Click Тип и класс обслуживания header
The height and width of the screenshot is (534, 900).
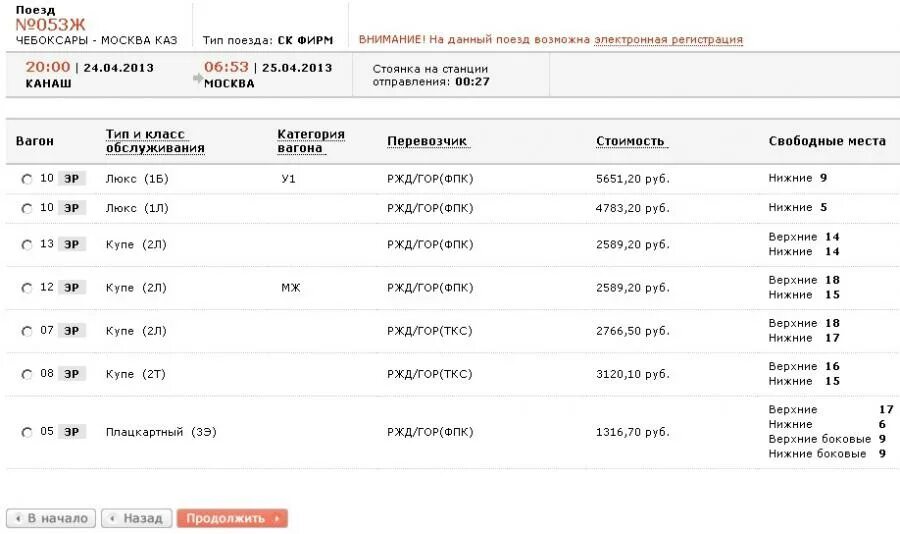pyautogui.click(x=155, y=141)
